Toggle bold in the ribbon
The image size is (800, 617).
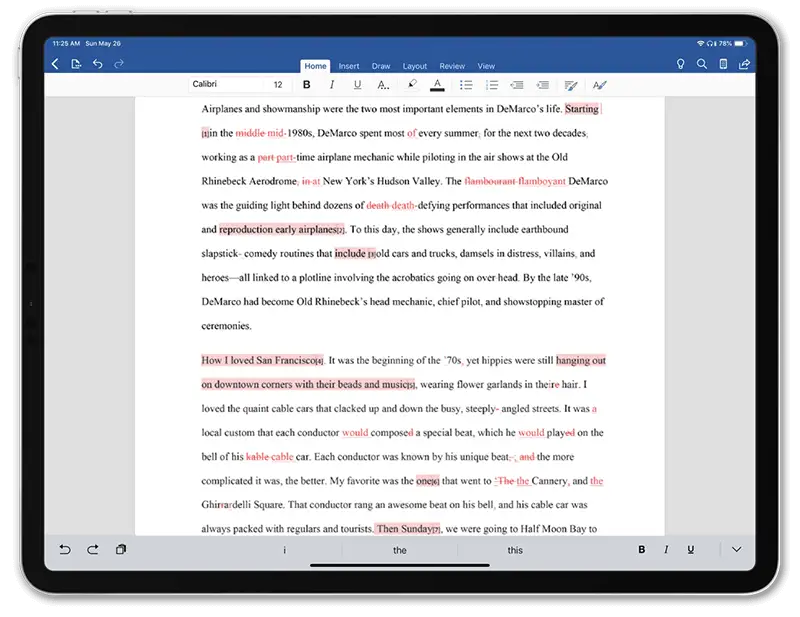pyautogui.click(x=306, y=85)
